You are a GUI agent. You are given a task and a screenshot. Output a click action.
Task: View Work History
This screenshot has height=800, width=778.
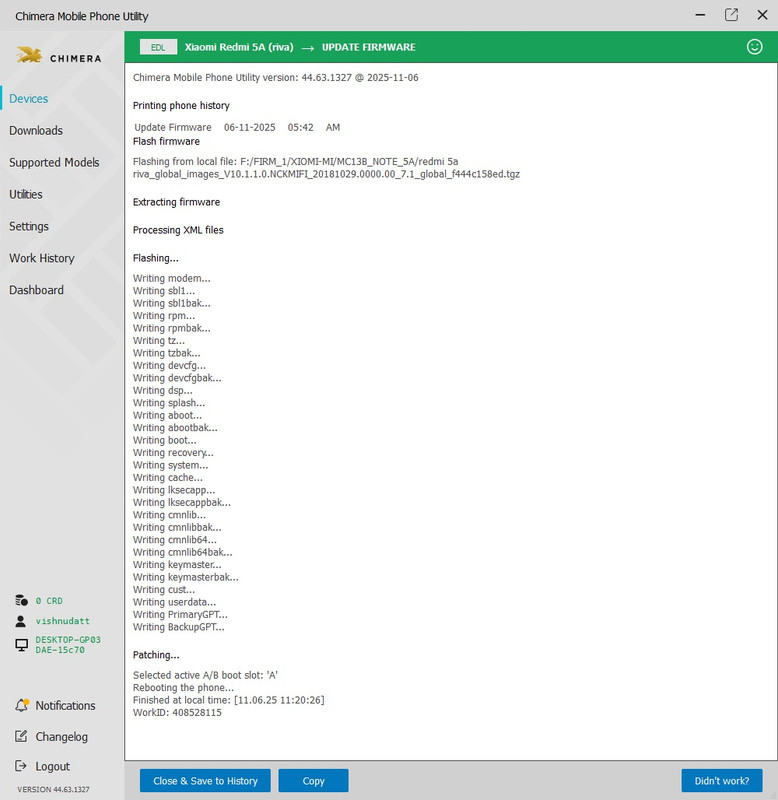[x=42, y=258]
